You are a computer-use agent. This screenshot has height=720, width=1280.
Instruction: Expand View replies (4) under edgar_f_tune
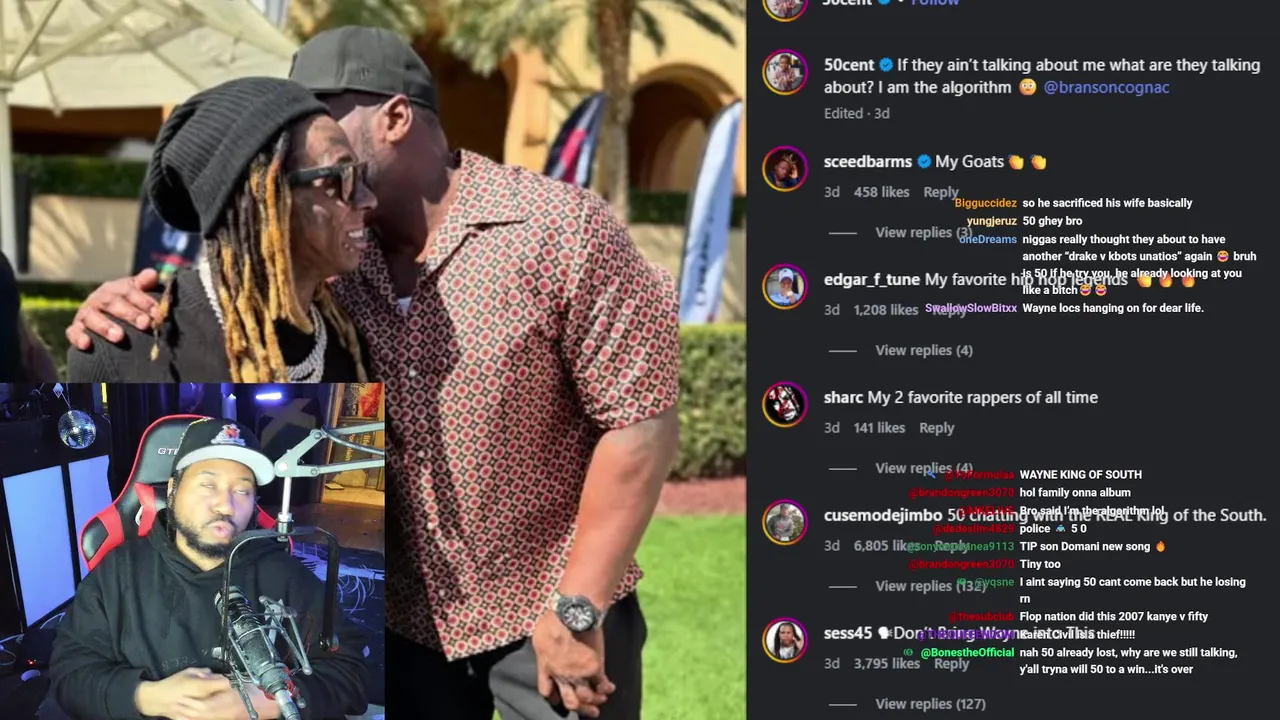923,350
